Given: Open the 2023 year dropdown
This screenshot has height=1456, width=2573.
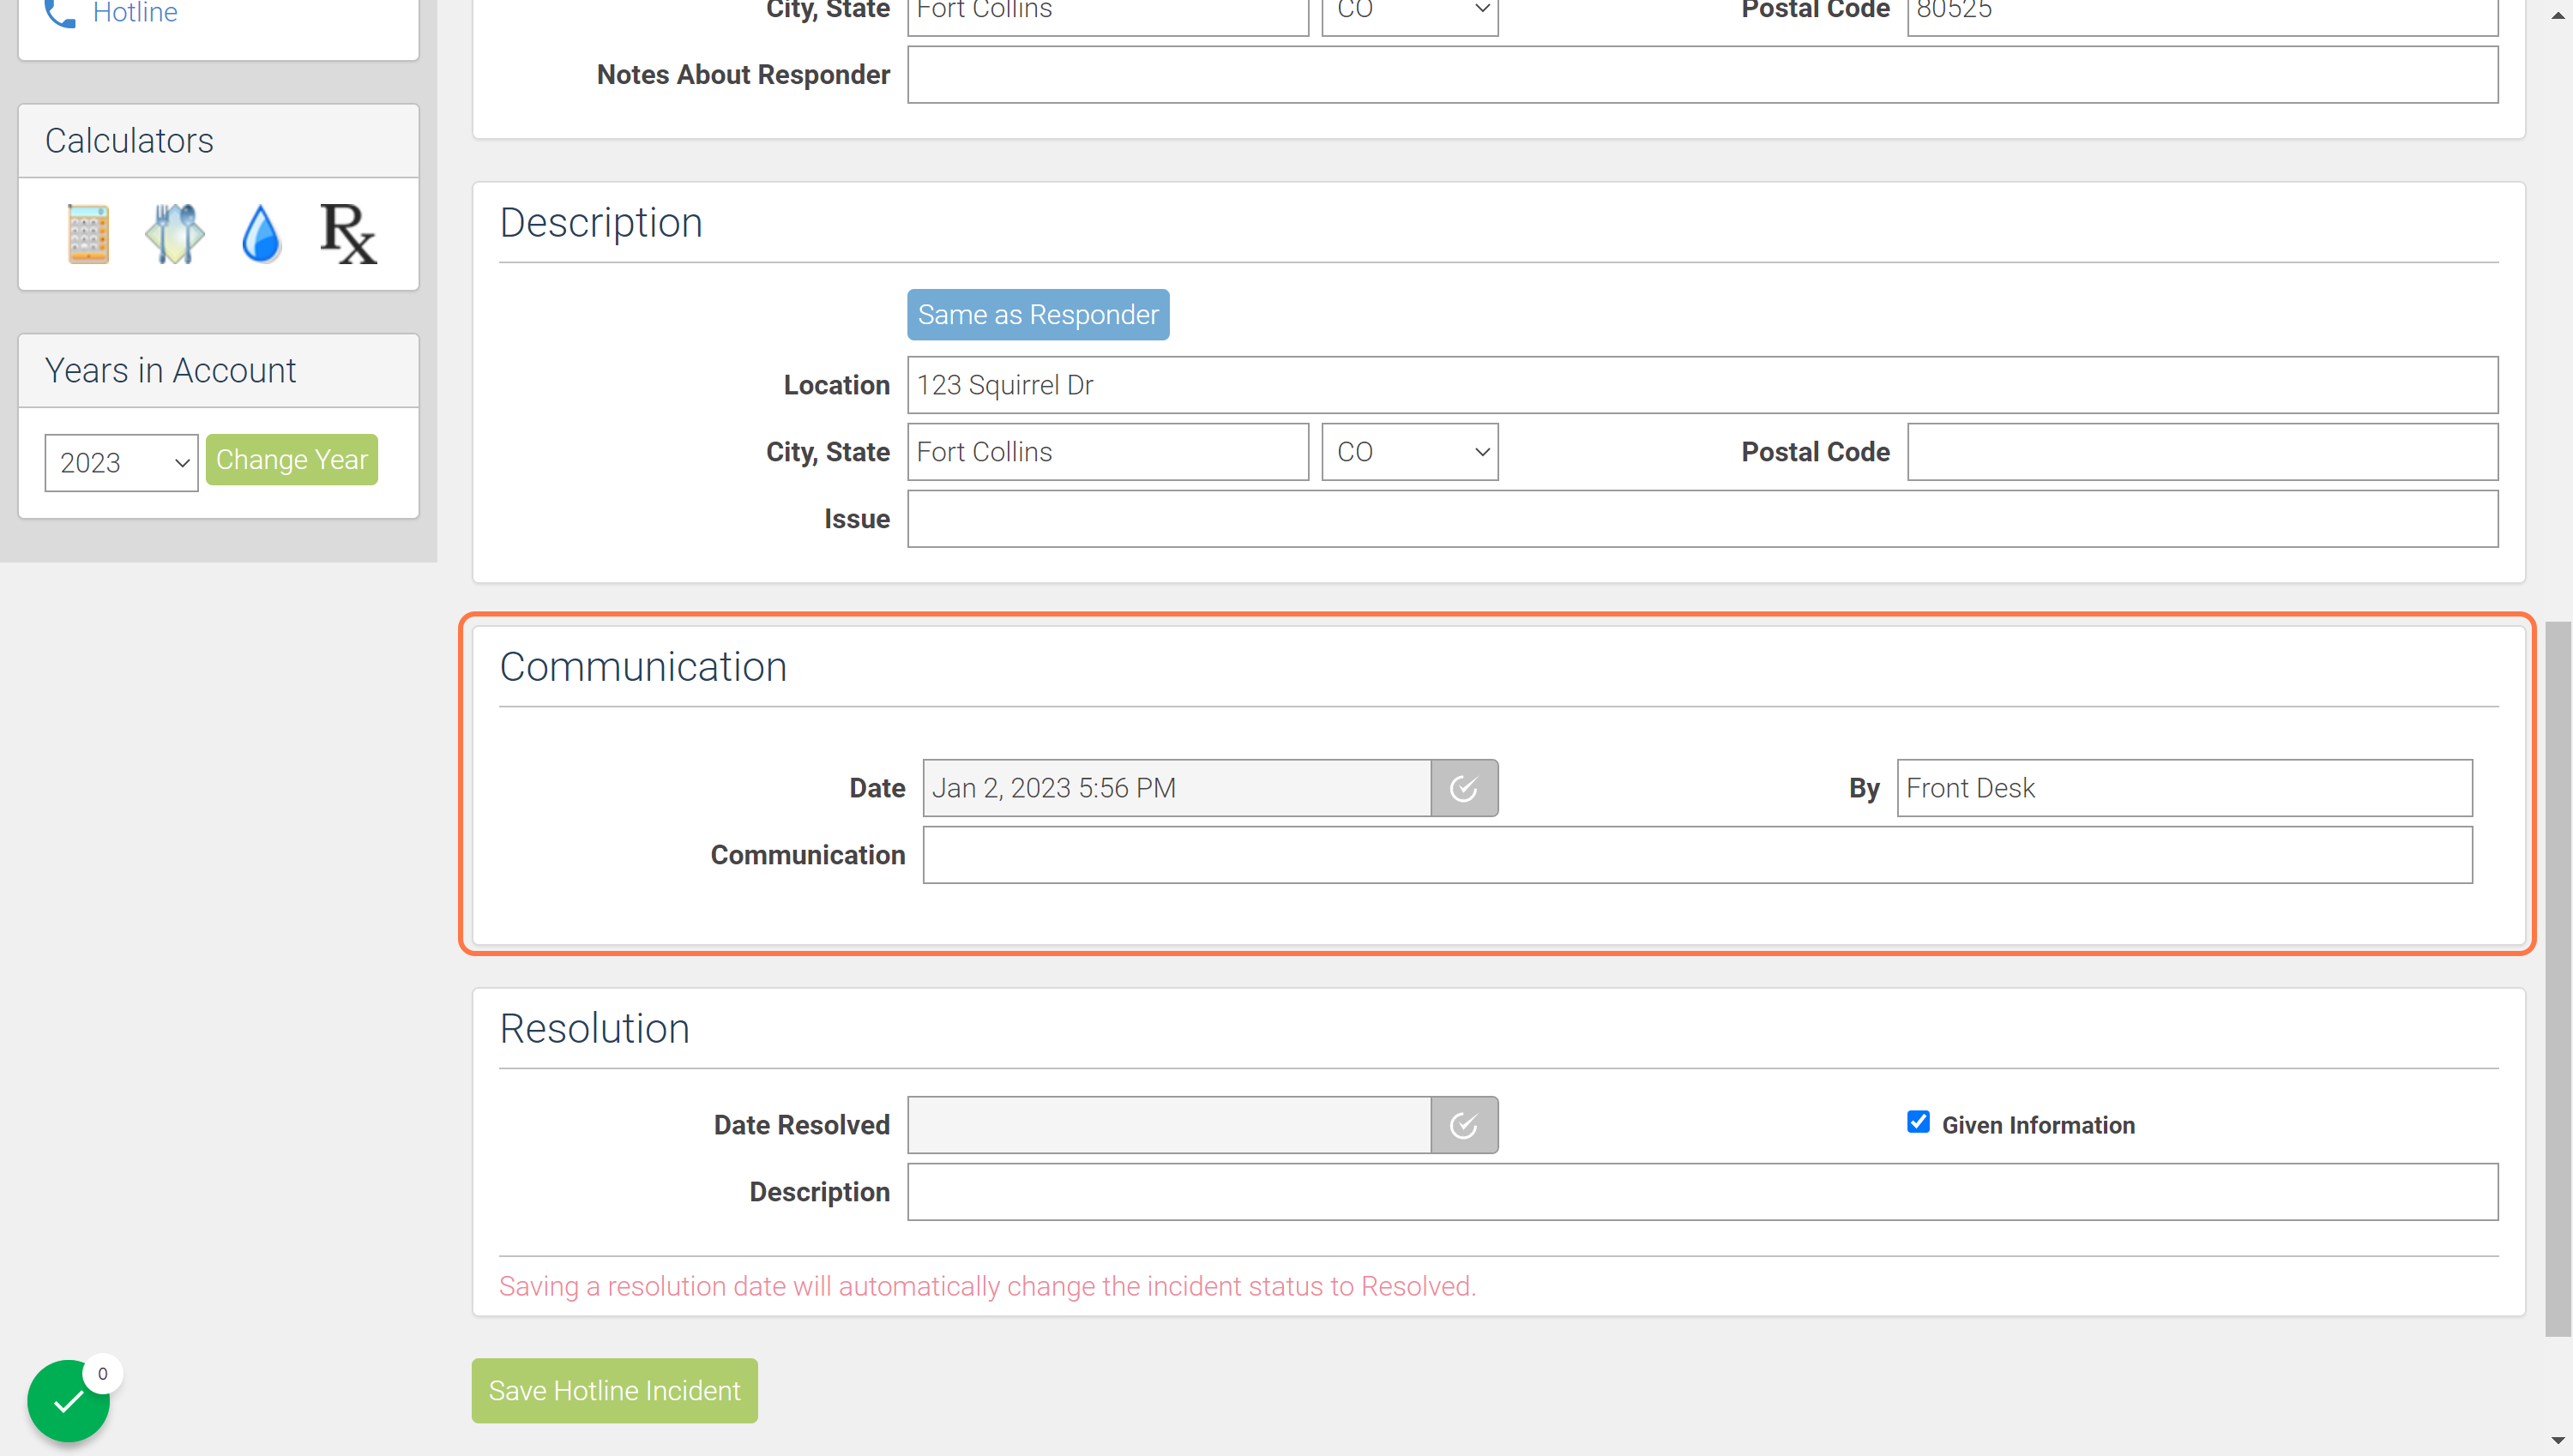Looking at the screenshot, I should [121, 462].
